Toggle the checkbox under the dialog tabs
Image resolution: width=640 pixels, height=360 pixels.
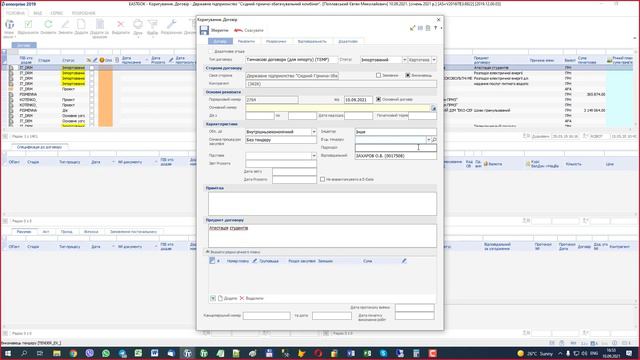(x=211, y=51)
